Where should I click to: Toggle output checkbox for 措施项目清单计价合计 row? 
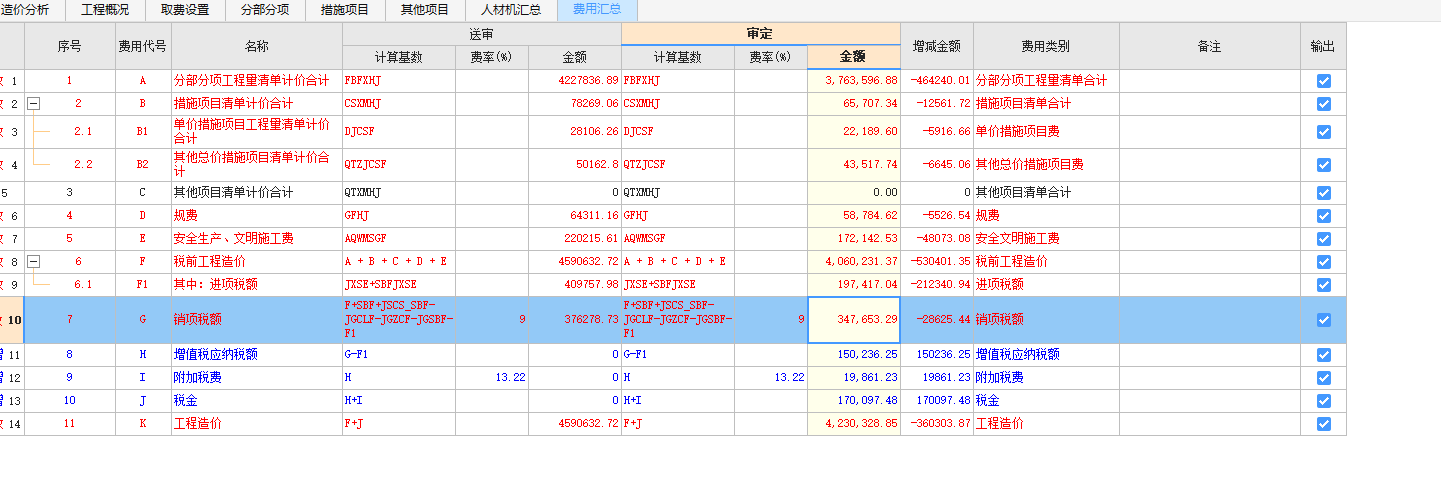(x=1324, y=104)
